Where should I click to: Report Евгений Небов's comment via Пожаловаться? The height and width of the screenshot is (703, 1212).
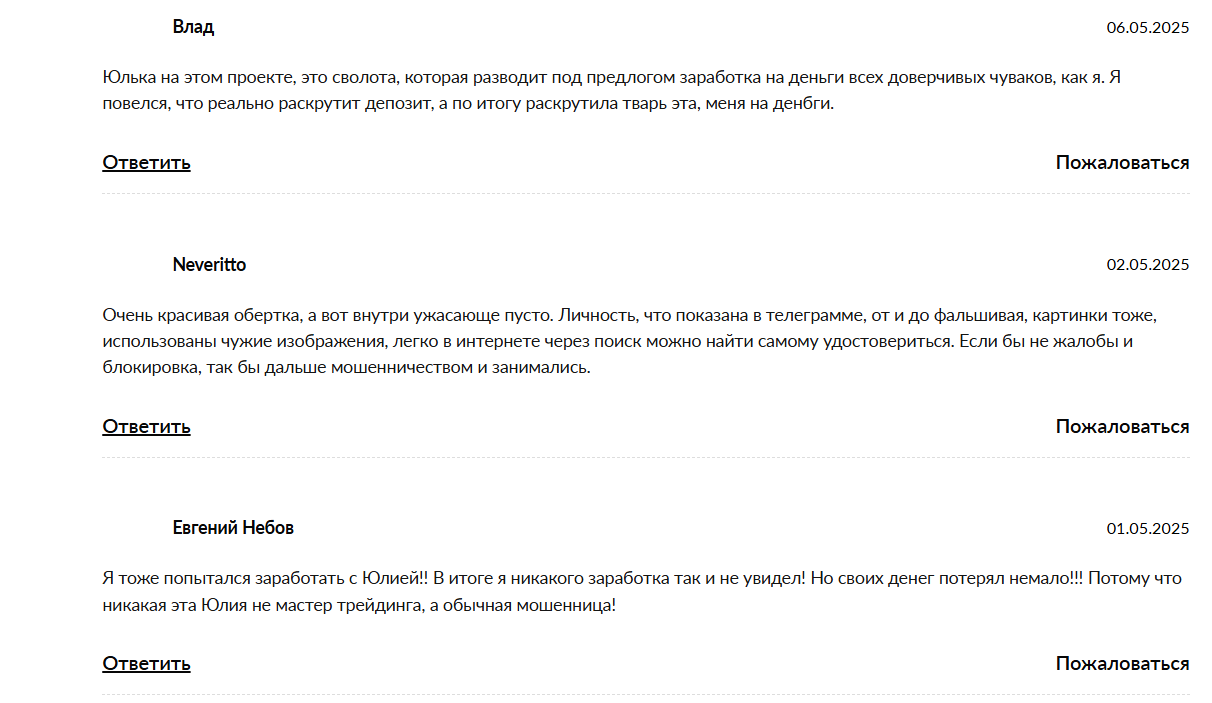[1122, 663]
